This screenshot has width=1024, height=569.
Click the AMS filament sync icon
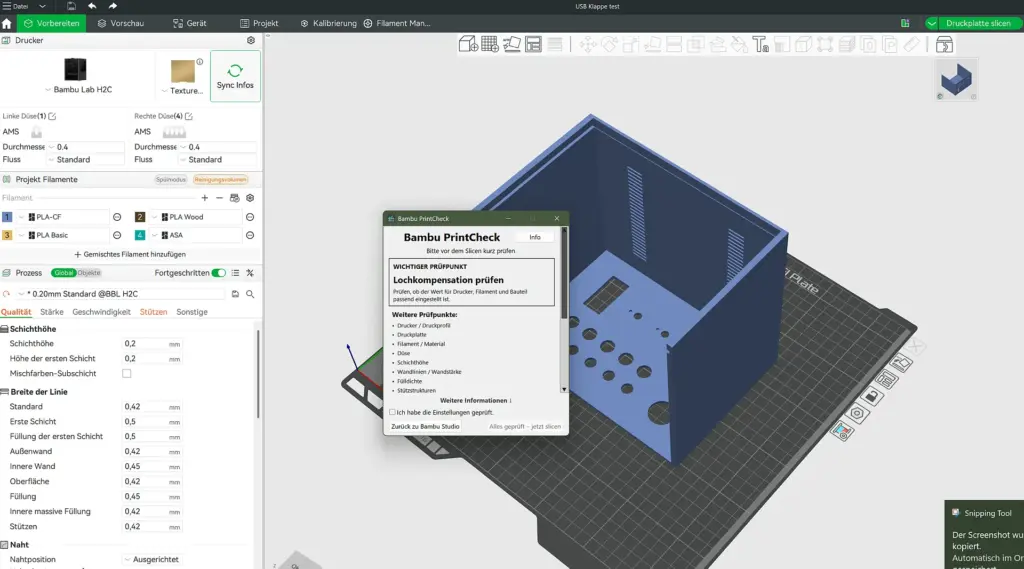click(234, 198)
